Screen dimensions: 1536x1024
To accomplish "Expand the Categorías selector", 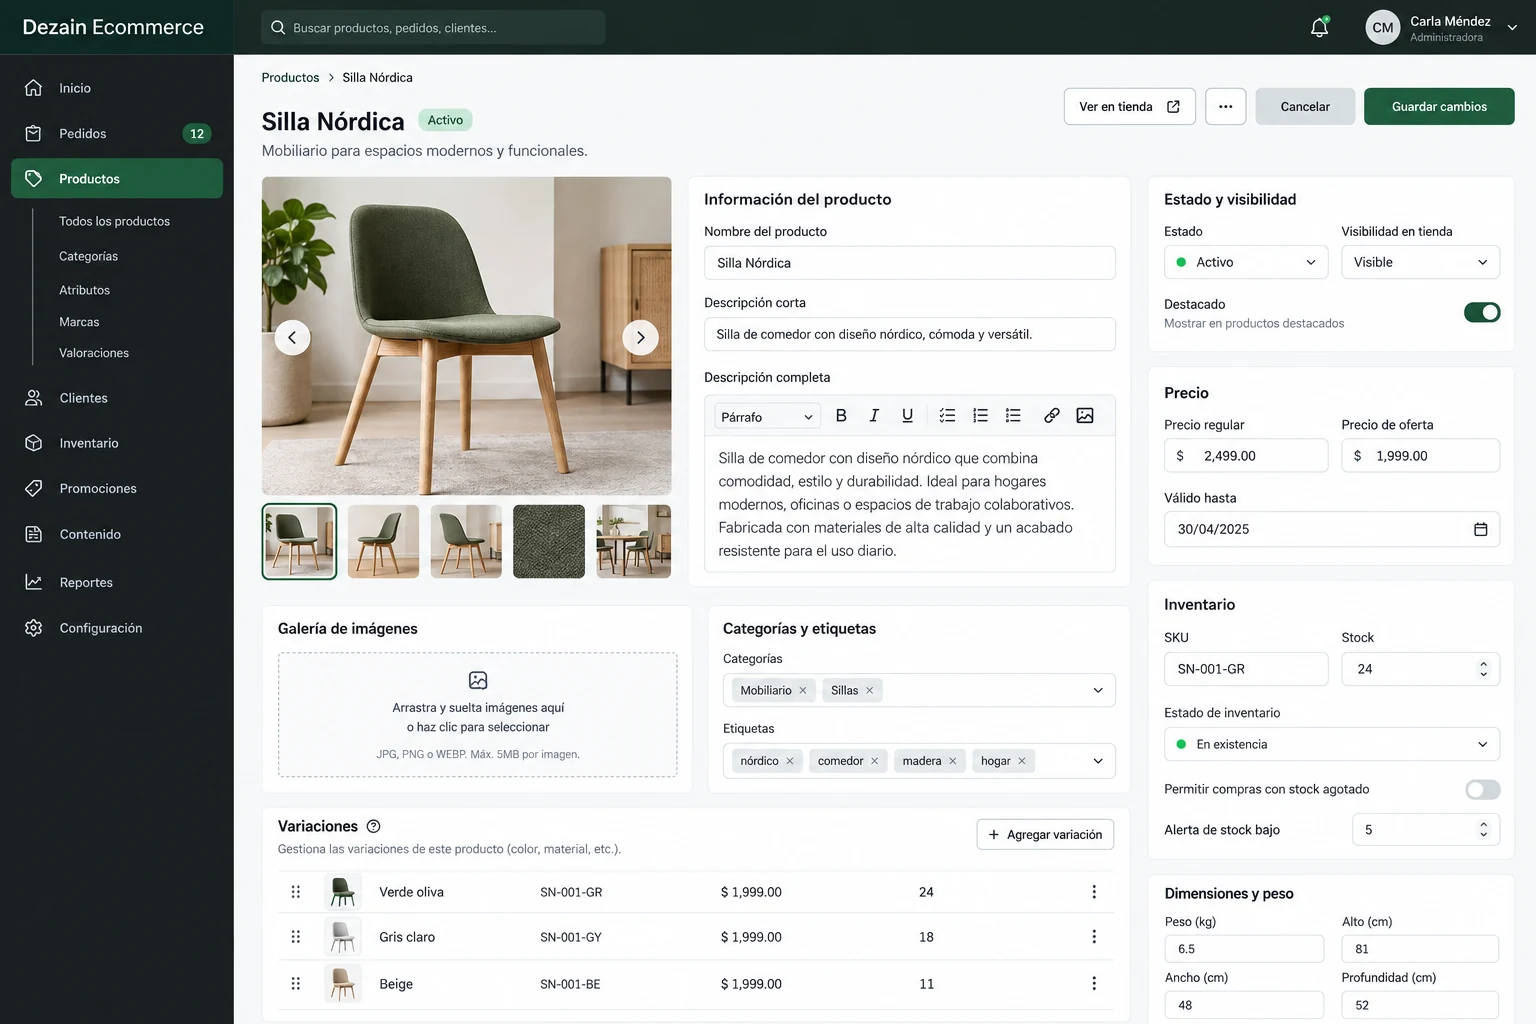I will (1097, 690).
